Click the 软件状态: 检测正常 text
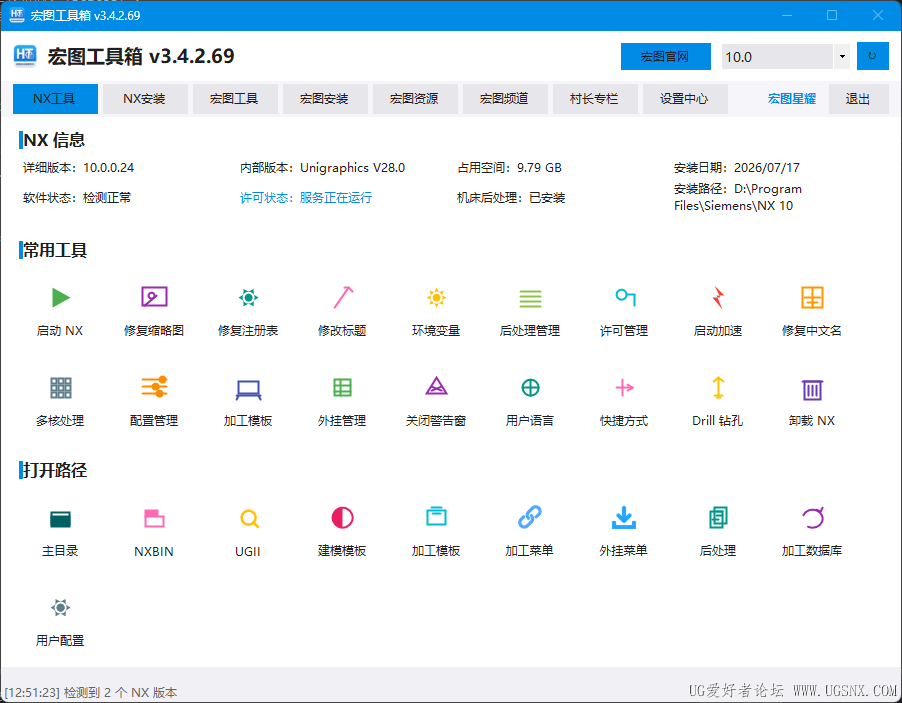Viewport: 902px width, 703px height. (x=77, y=198)
